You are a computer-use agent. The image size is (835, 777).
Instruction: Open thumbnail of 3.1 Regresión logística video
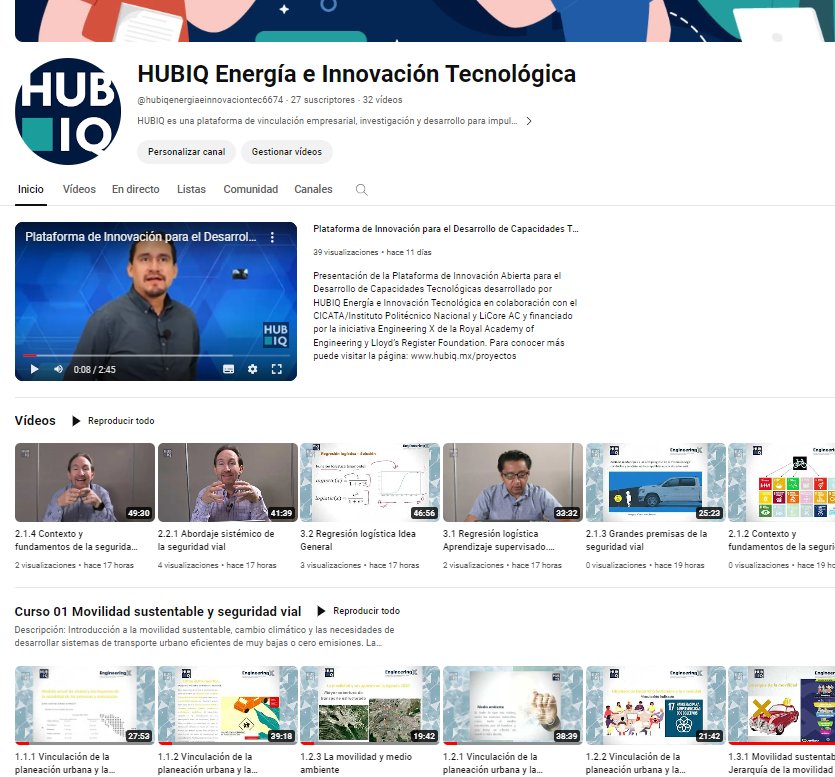513,482
